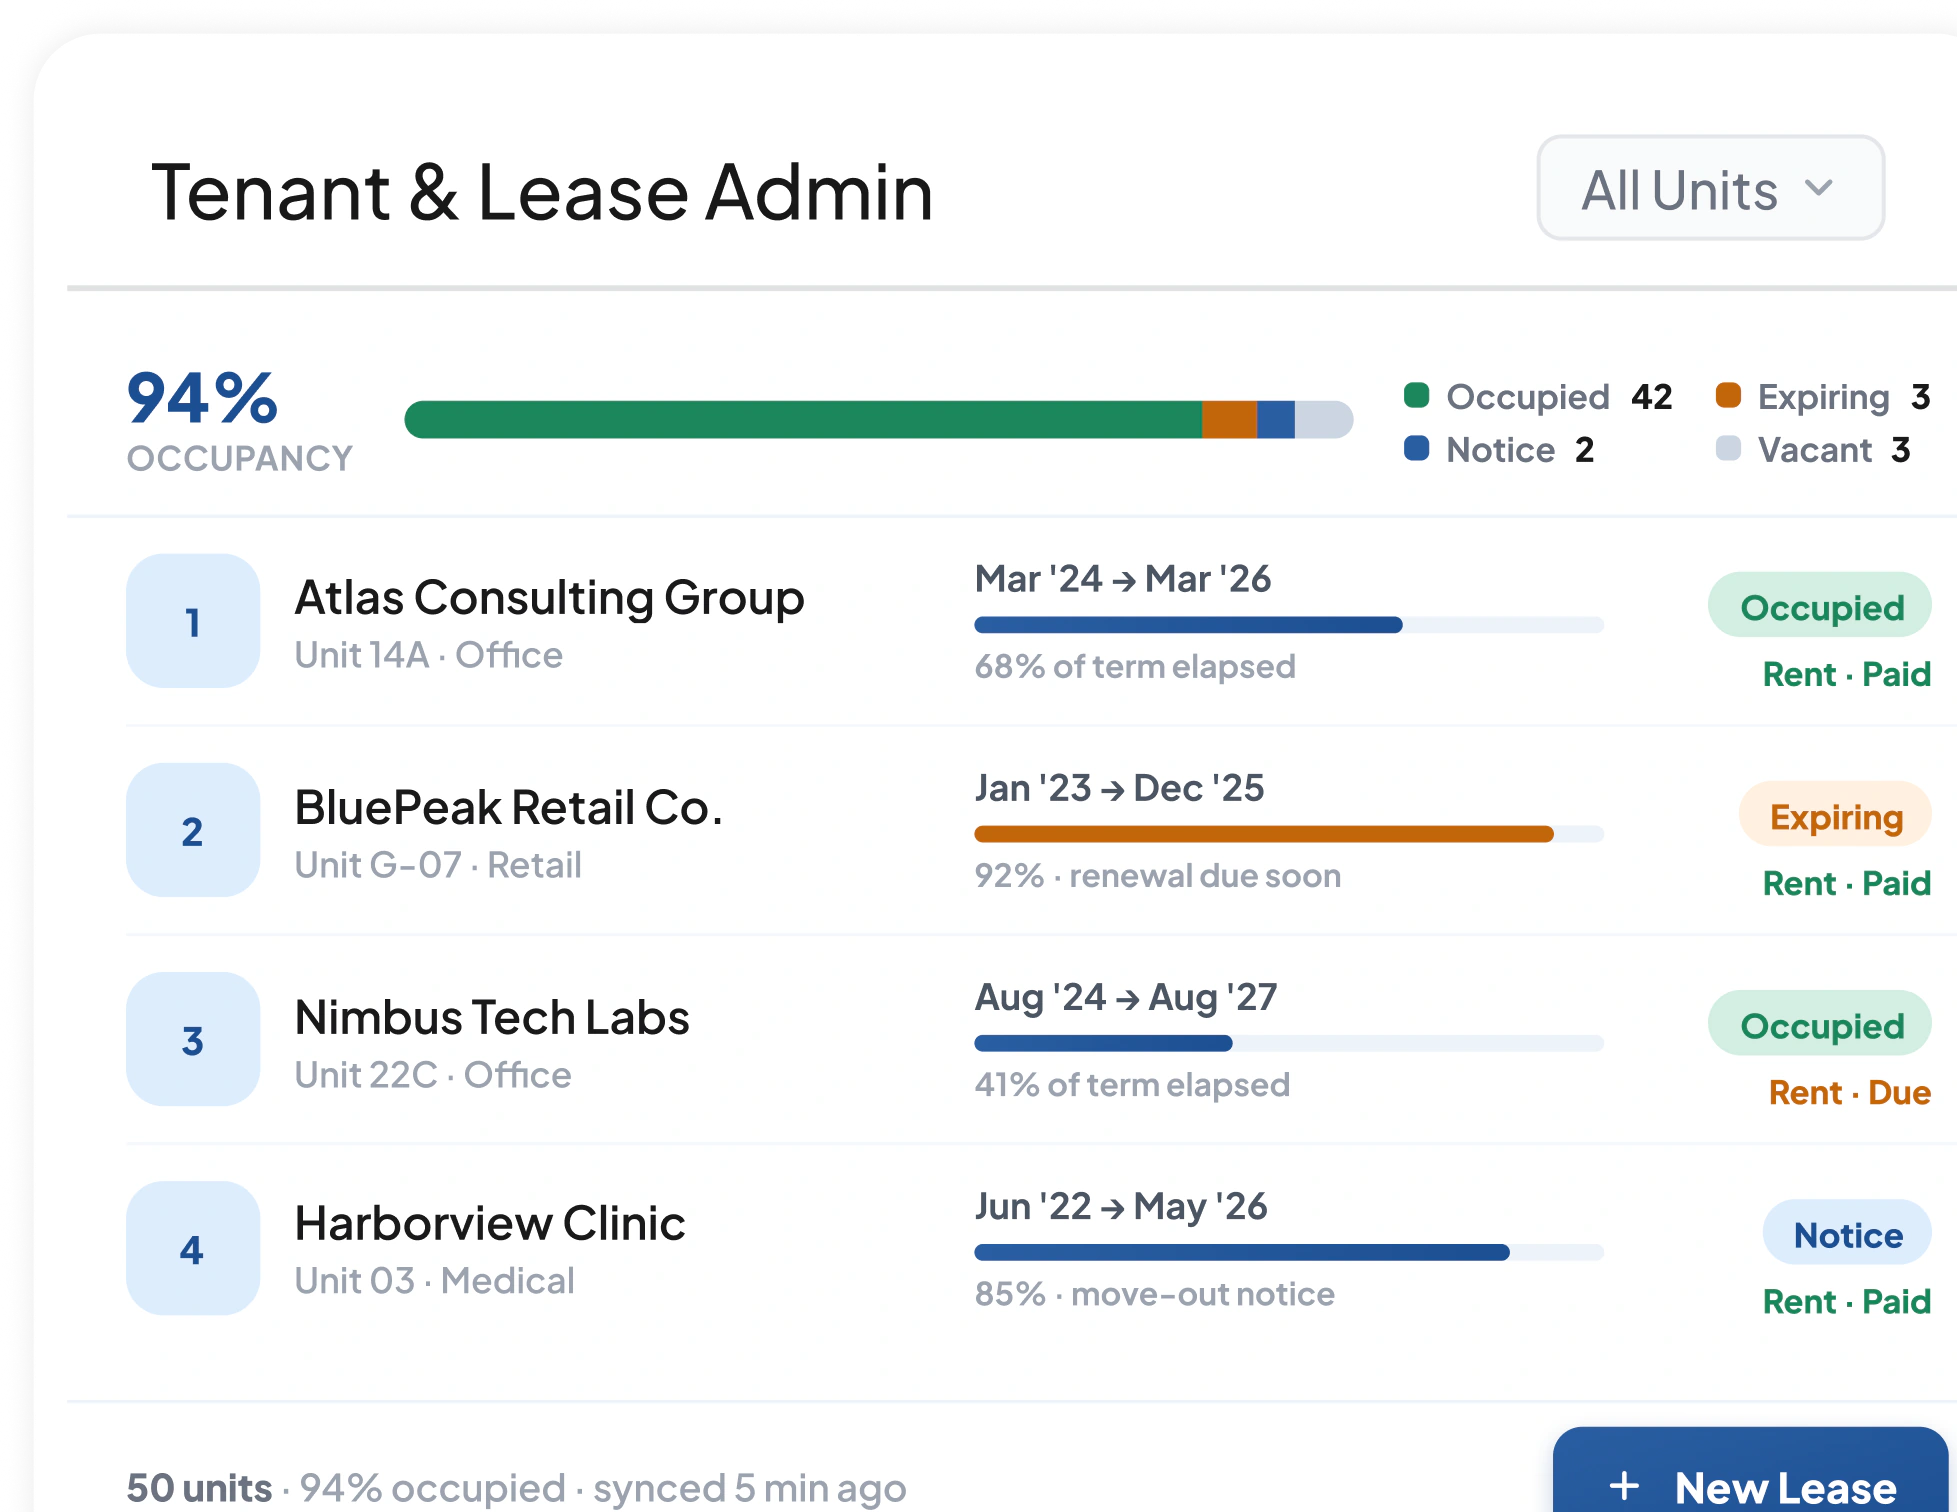Open Atlas Consulting Group tenant
The width and height of the screenshot is (1957, 1512).
tap(549, 598)
